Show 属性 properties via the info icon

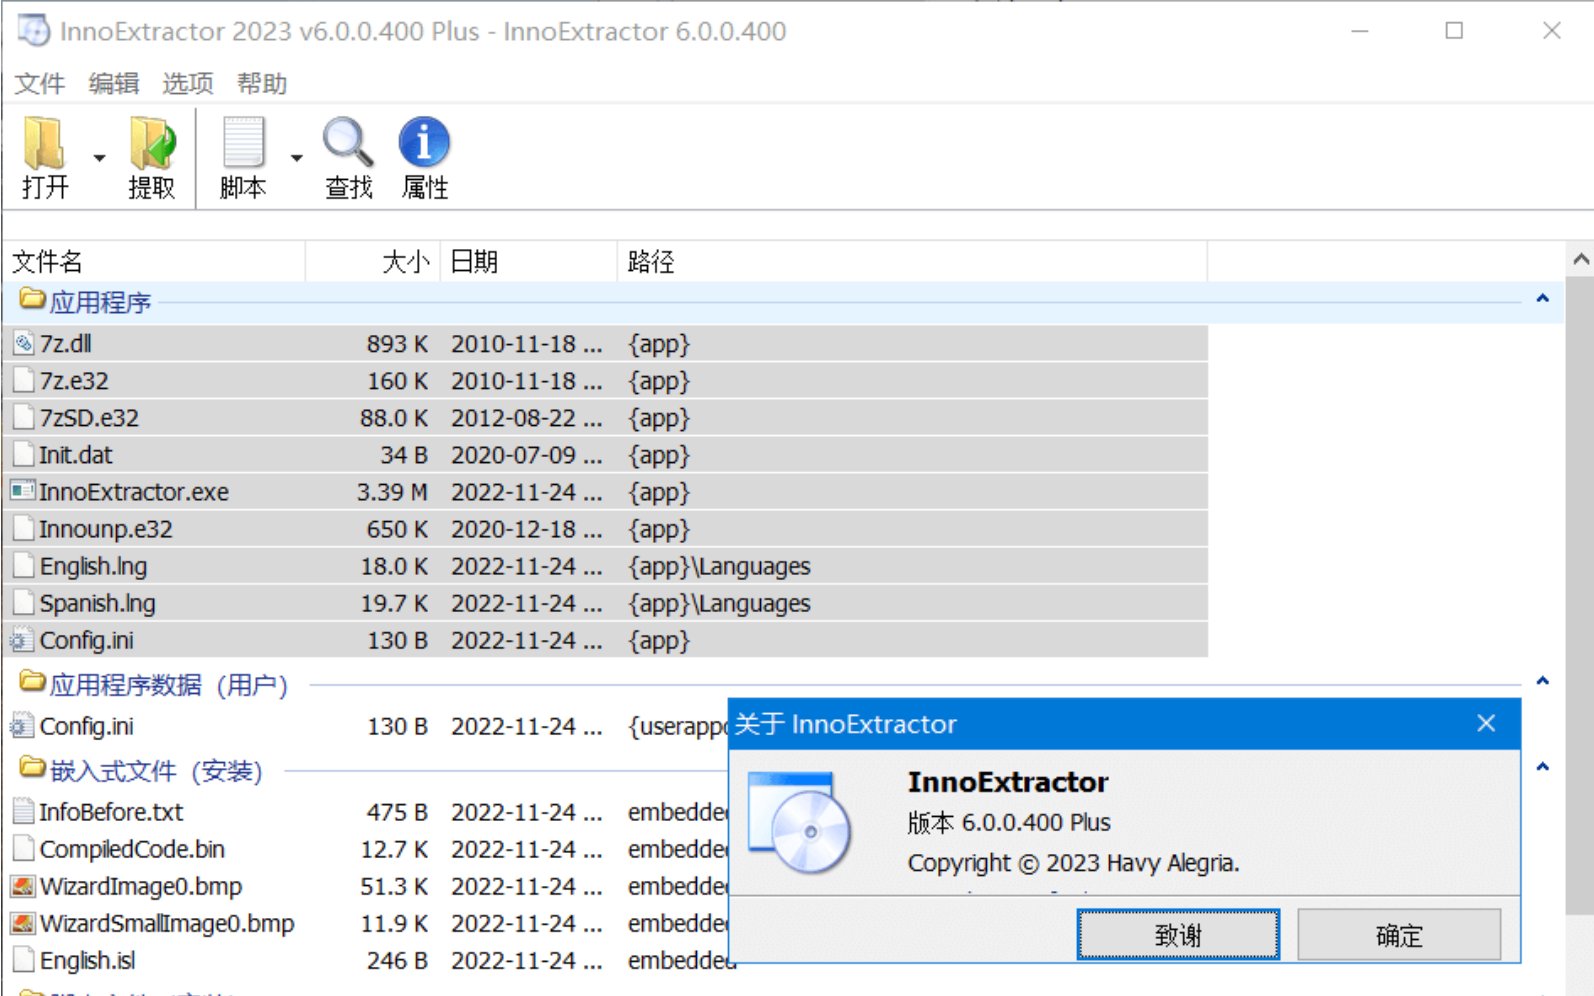[x=424, y=157]
